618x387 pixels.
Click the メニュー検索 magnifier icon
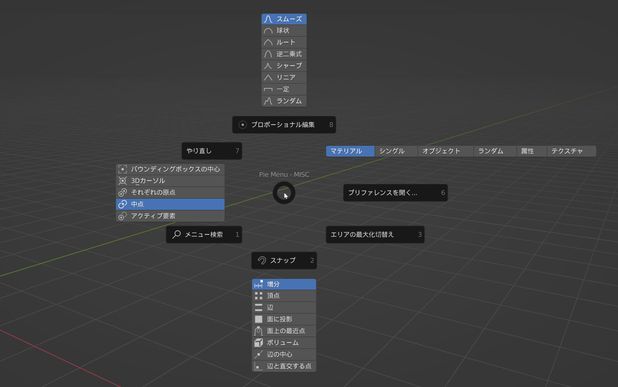[177, 234]
